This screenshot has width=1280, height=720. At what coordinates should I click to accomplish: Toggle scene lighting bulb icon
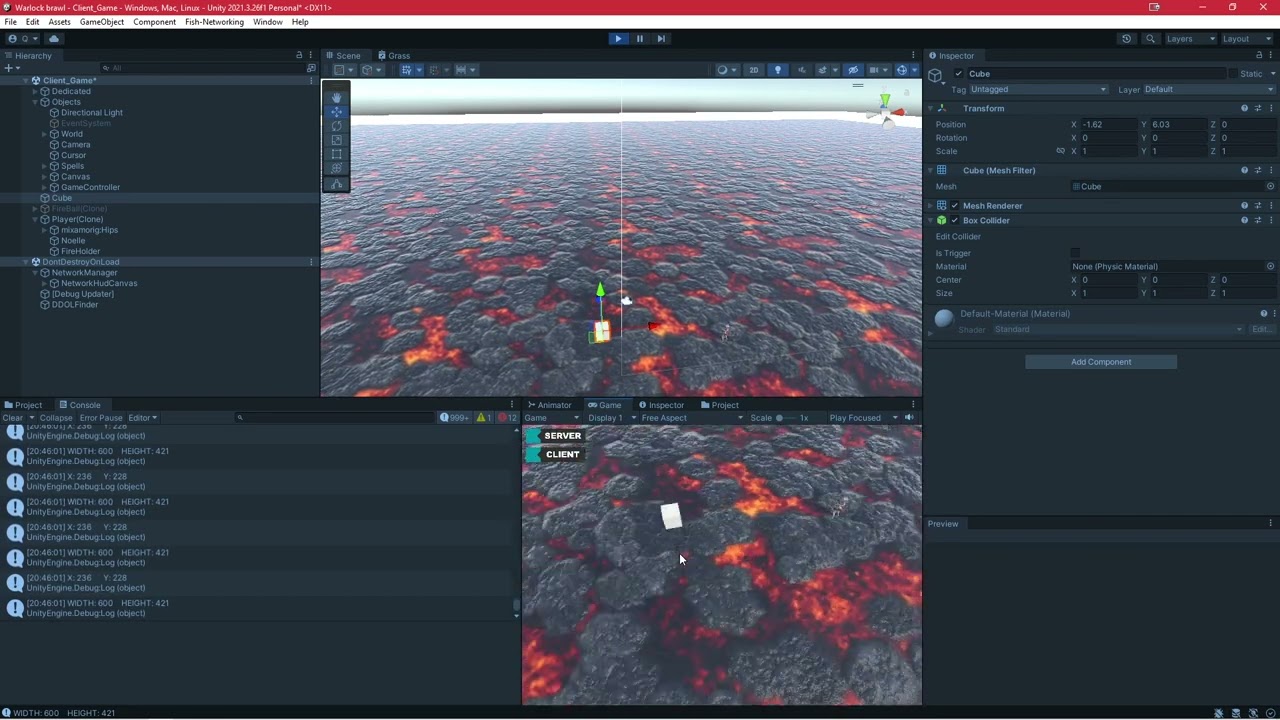pos(777,70)
